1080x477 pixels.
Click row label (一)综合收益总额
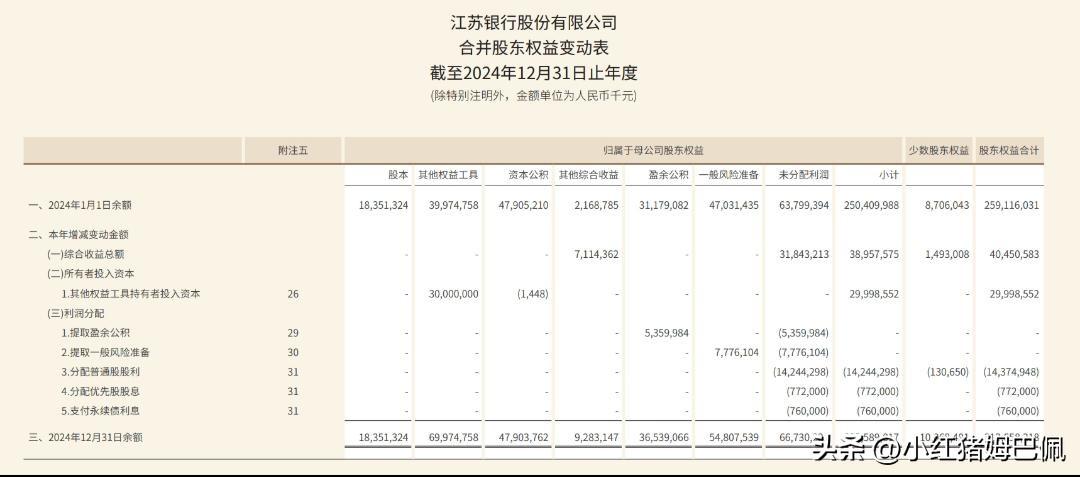tap(86, 255)
